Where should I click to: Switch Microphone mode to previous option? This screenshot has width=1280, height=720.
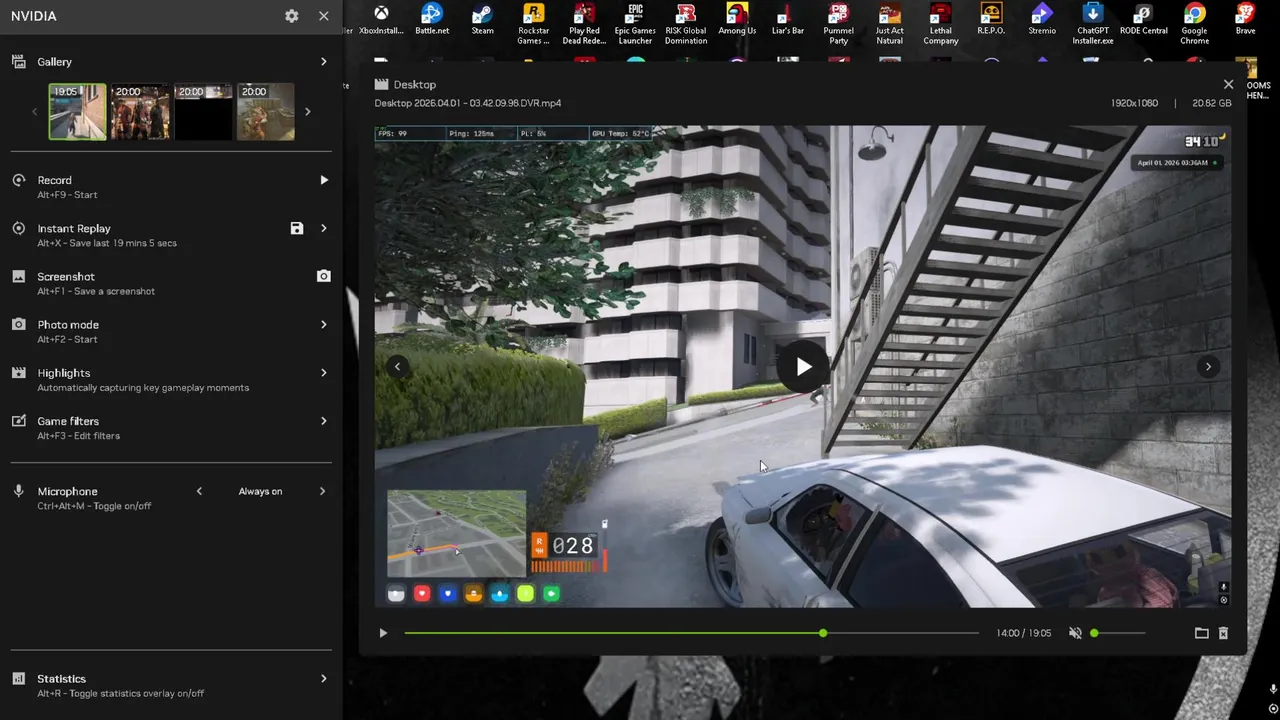199,491
